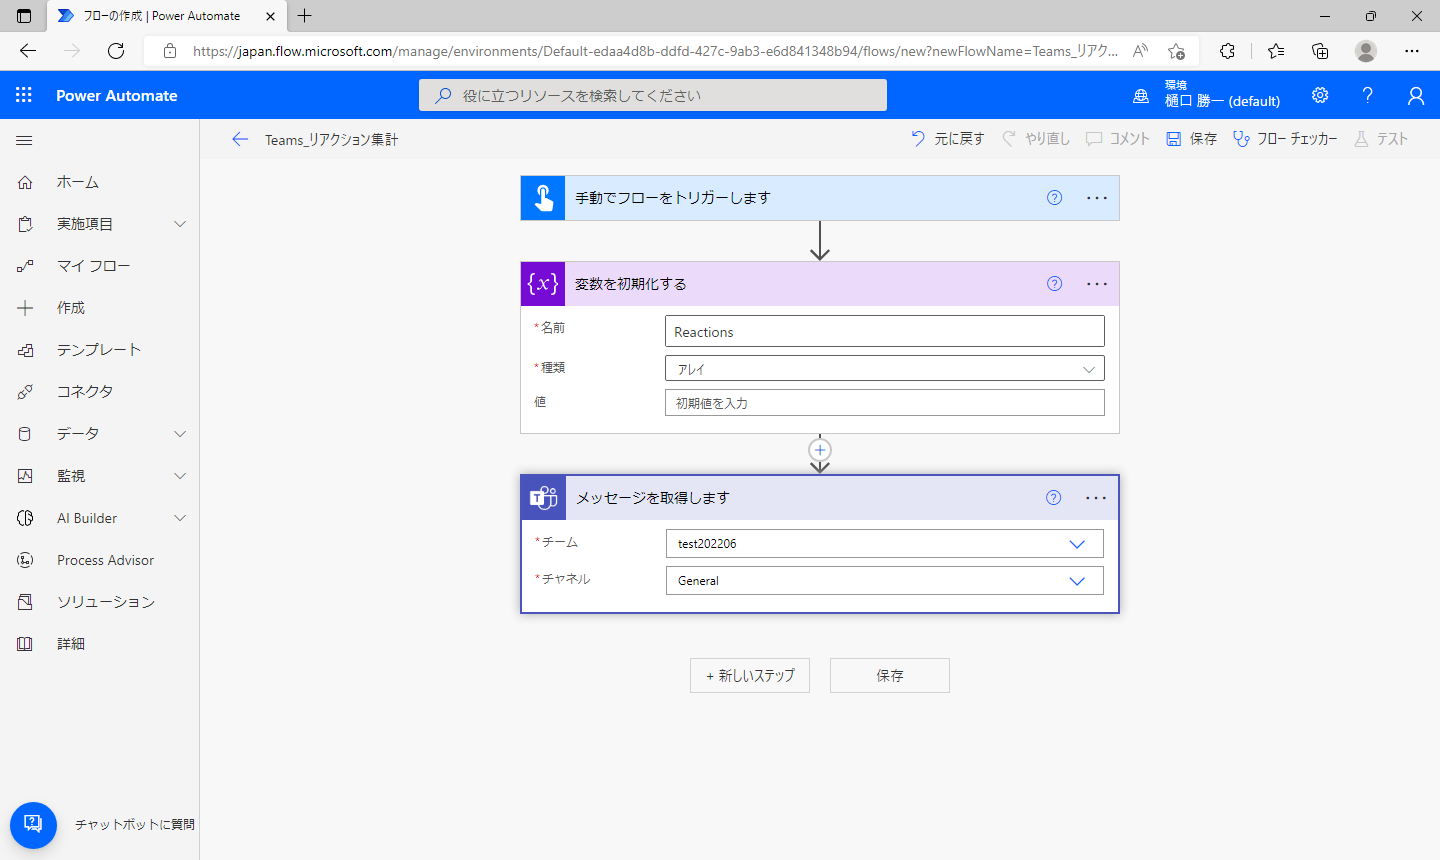Click the read aloud icon in address bar
Viewport: 1440px width, 860px height.
(x=1140, y=51)
